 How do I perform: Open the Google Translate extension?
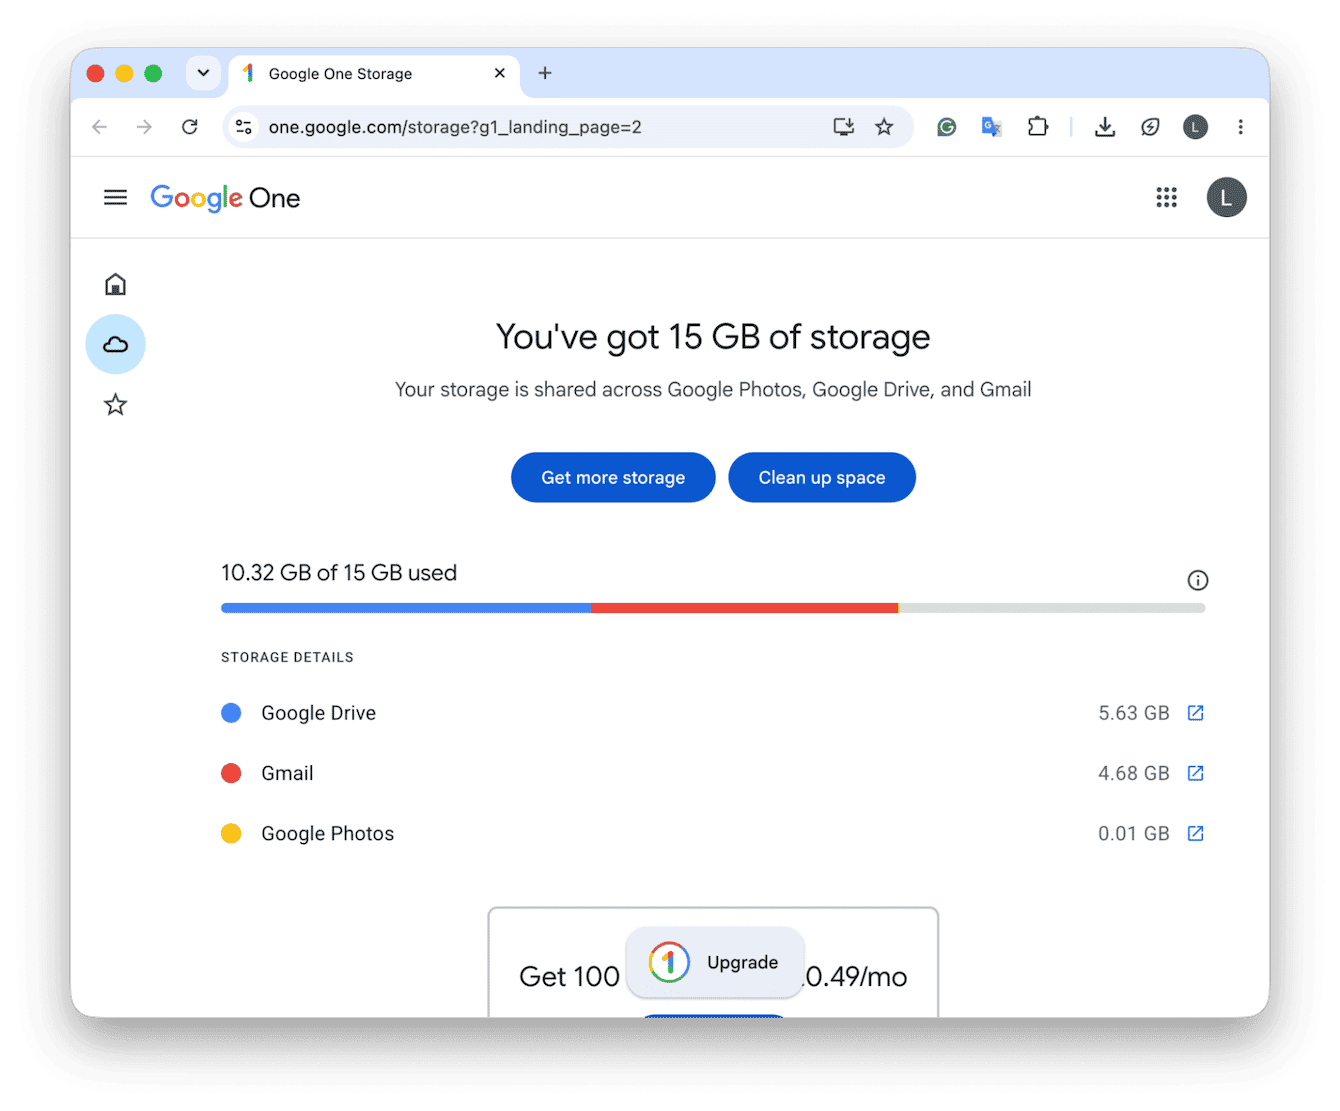(992, 127)
